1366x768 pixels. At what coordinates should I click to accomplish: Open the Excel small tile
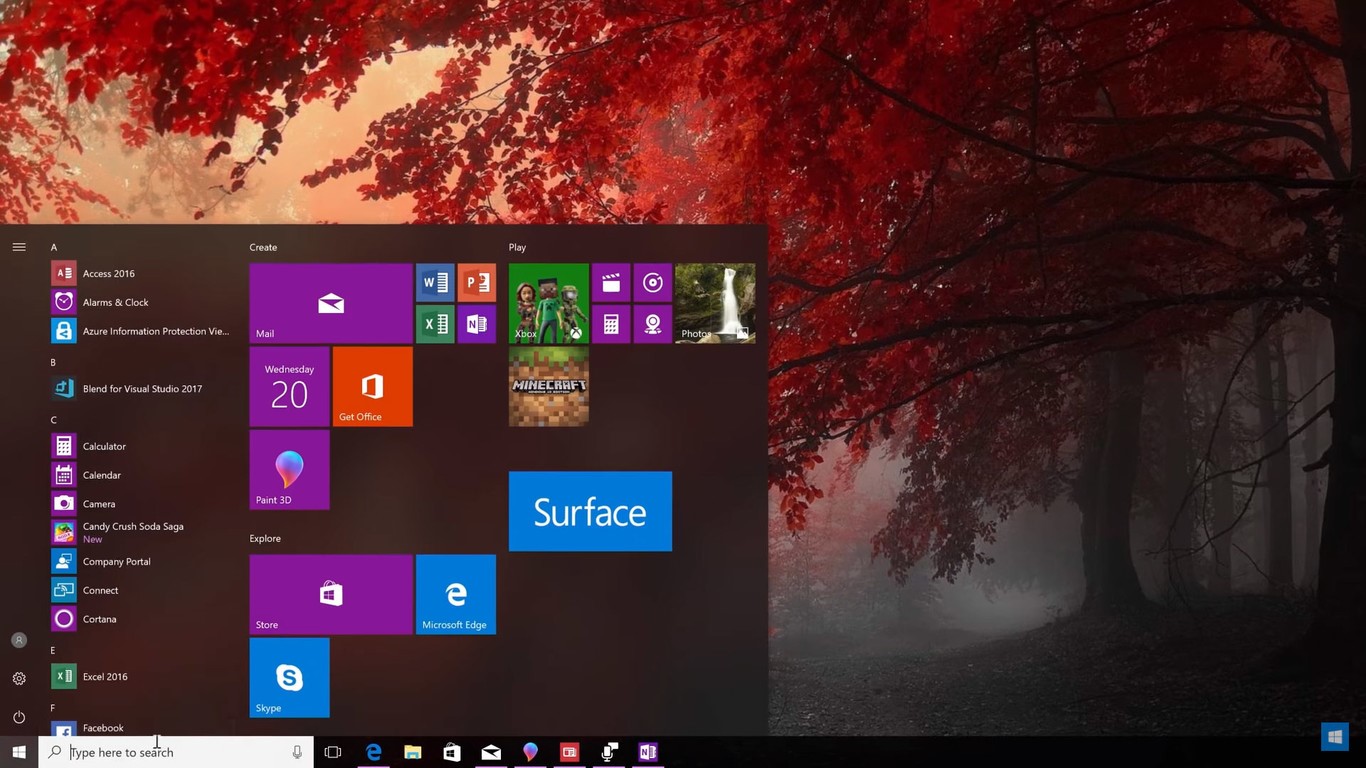[435, 324]
